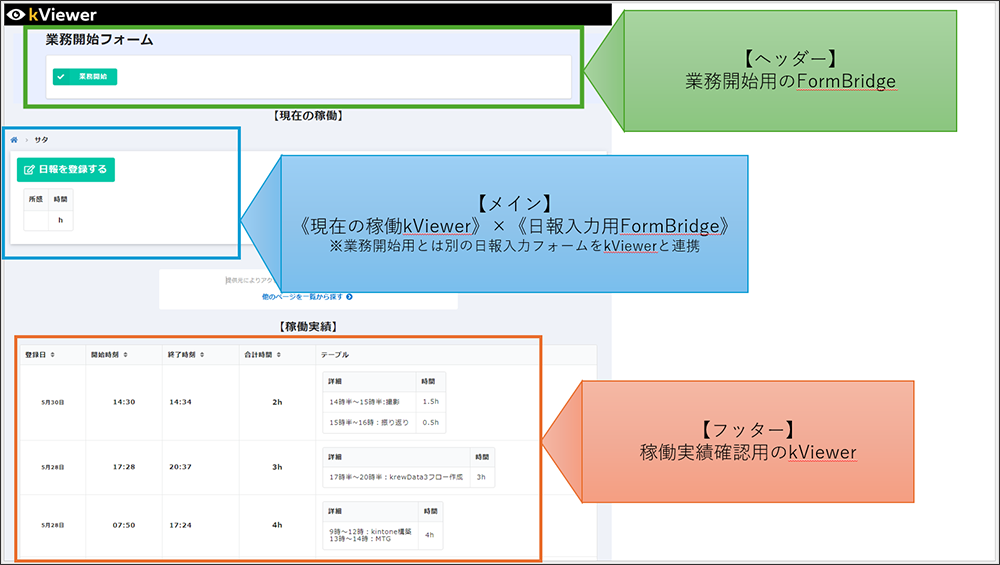Click the kViewer title text in header

coord(62,14)
